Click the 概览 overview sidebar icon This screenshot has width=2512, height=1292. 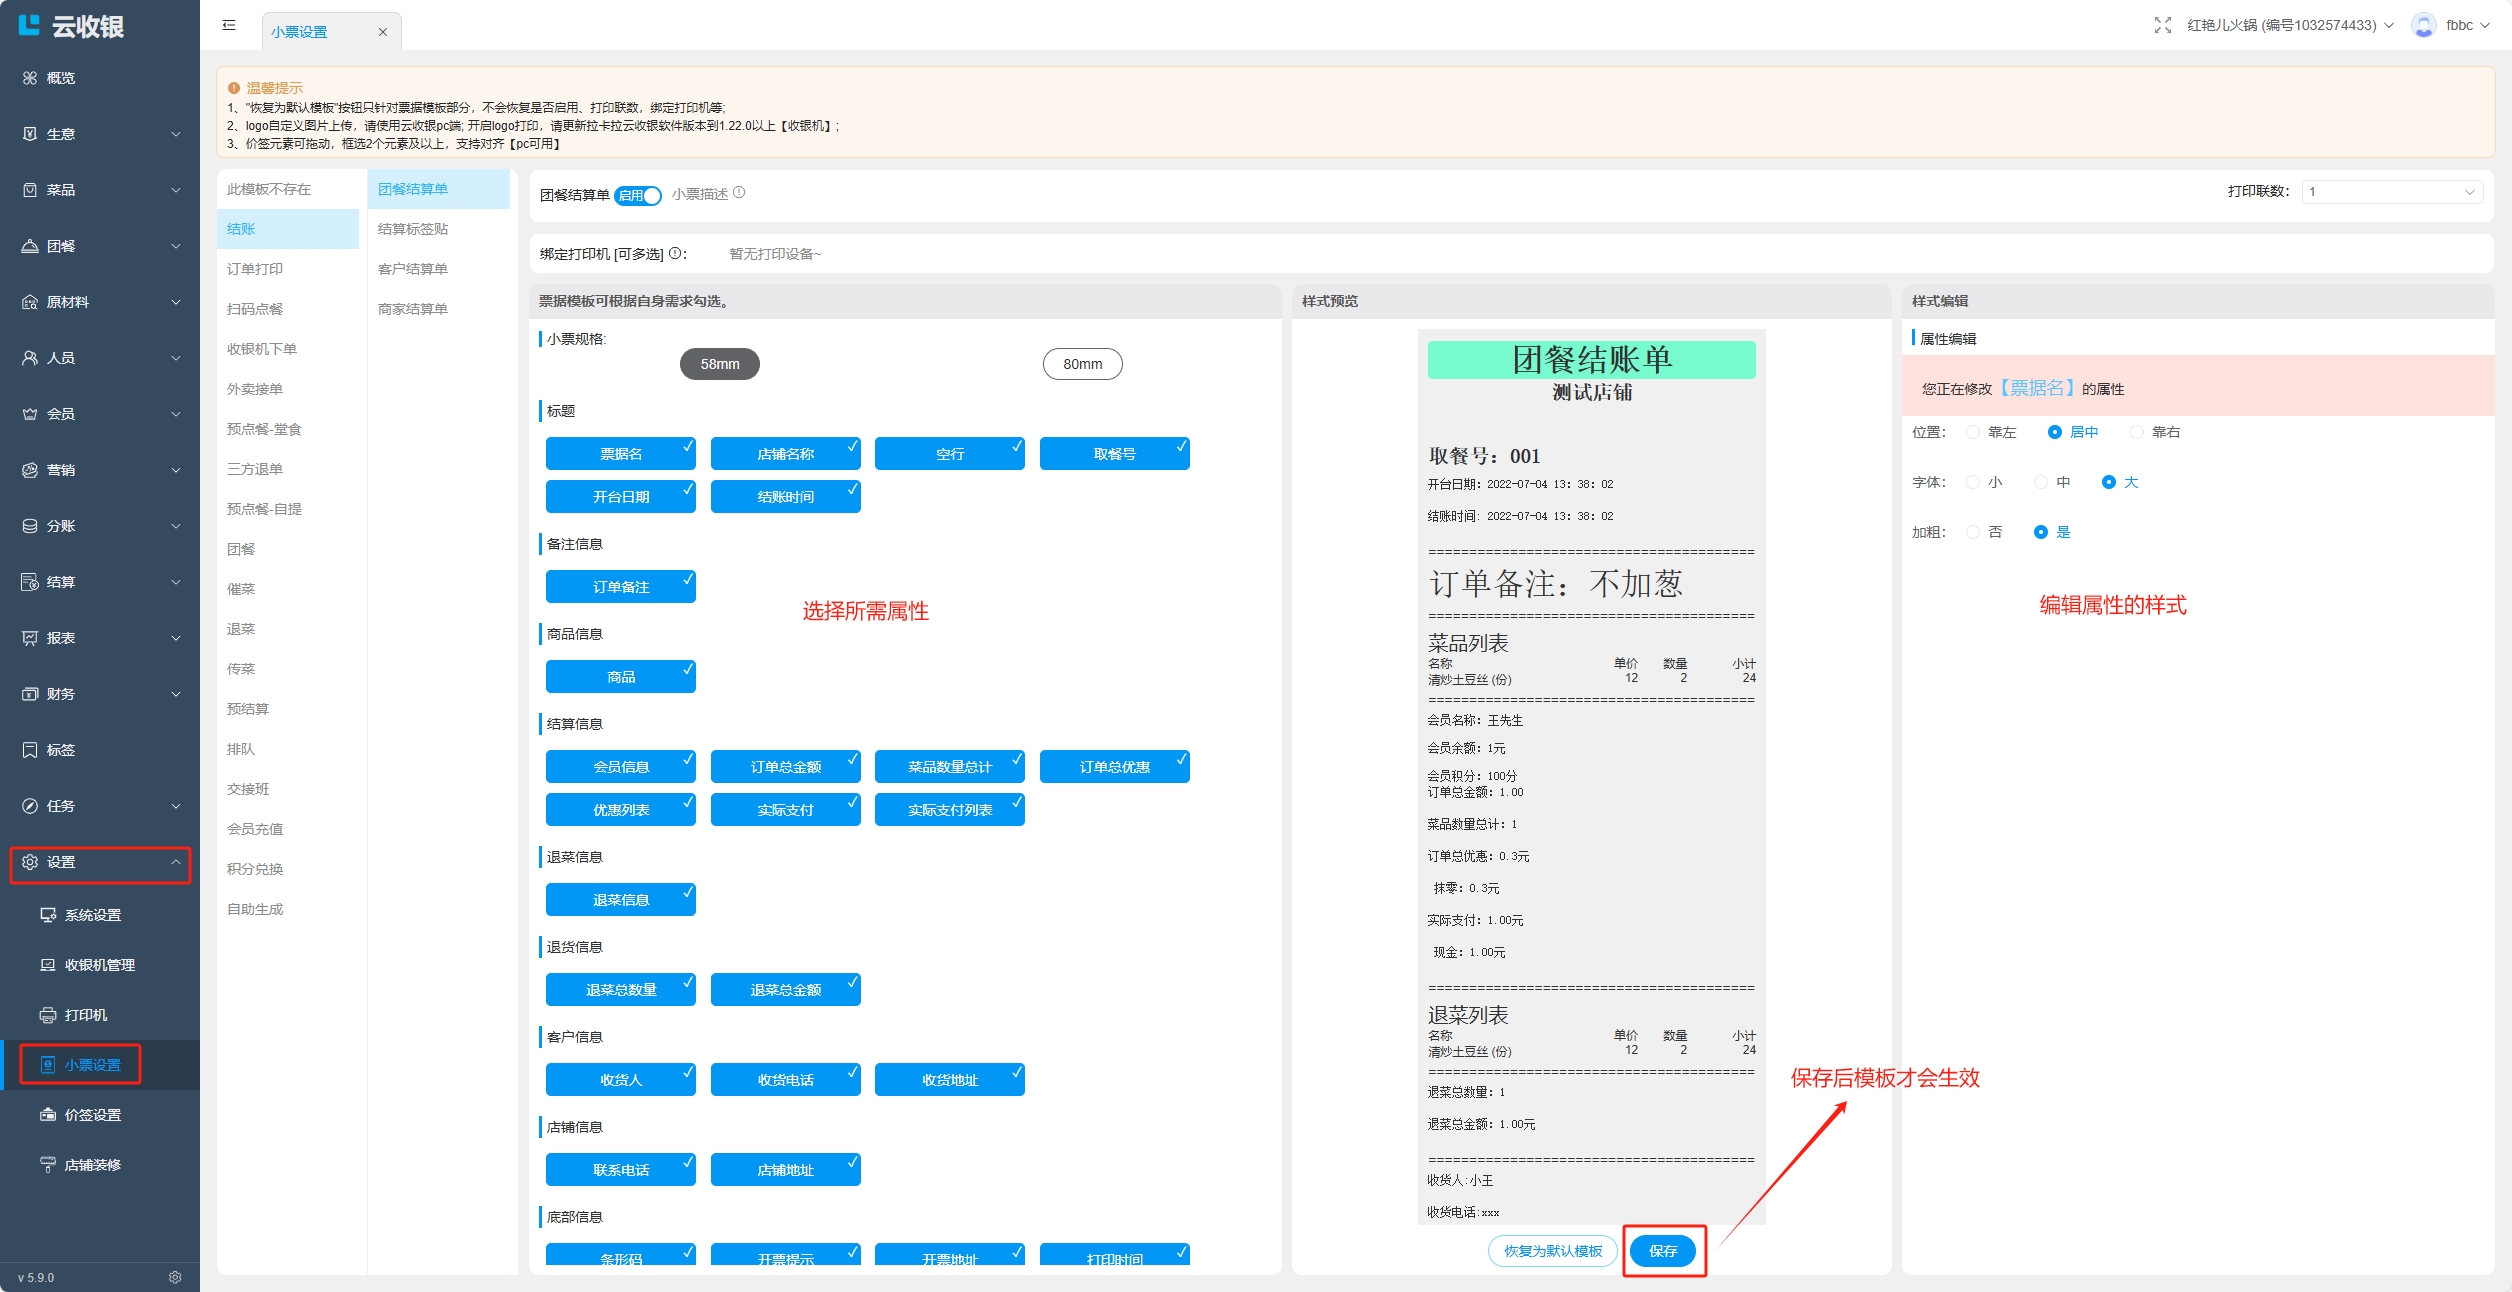[x=30, y=78]
